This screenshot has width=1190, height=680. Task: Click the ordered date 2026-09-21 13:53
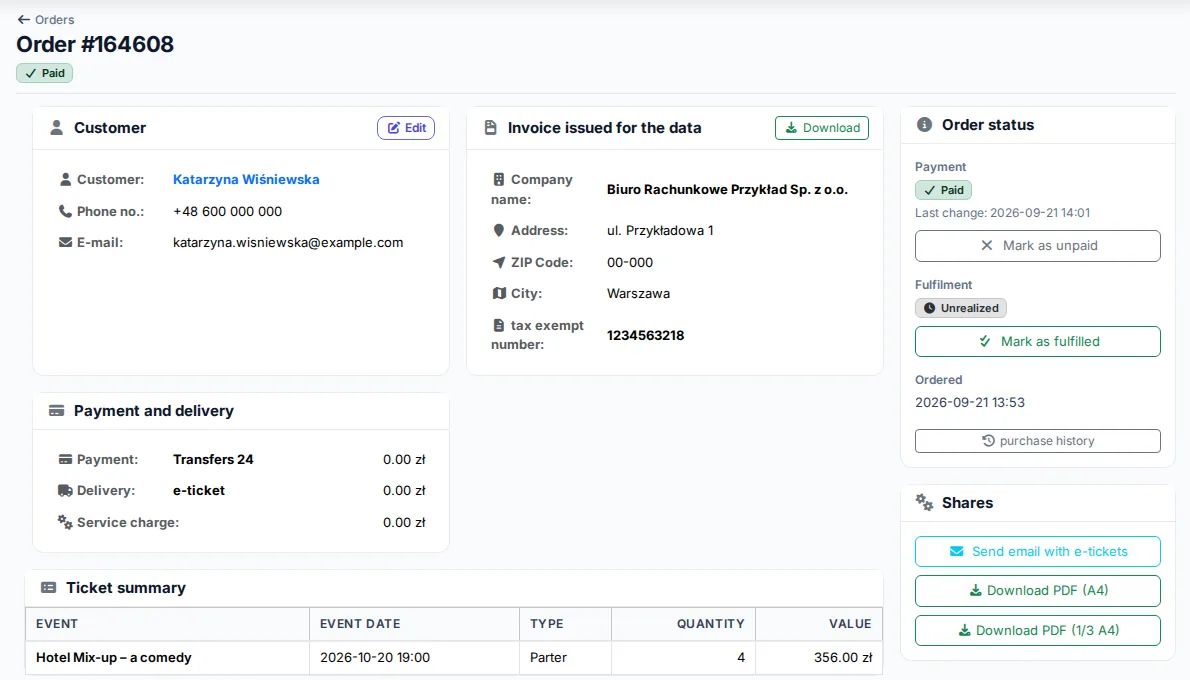970,402
